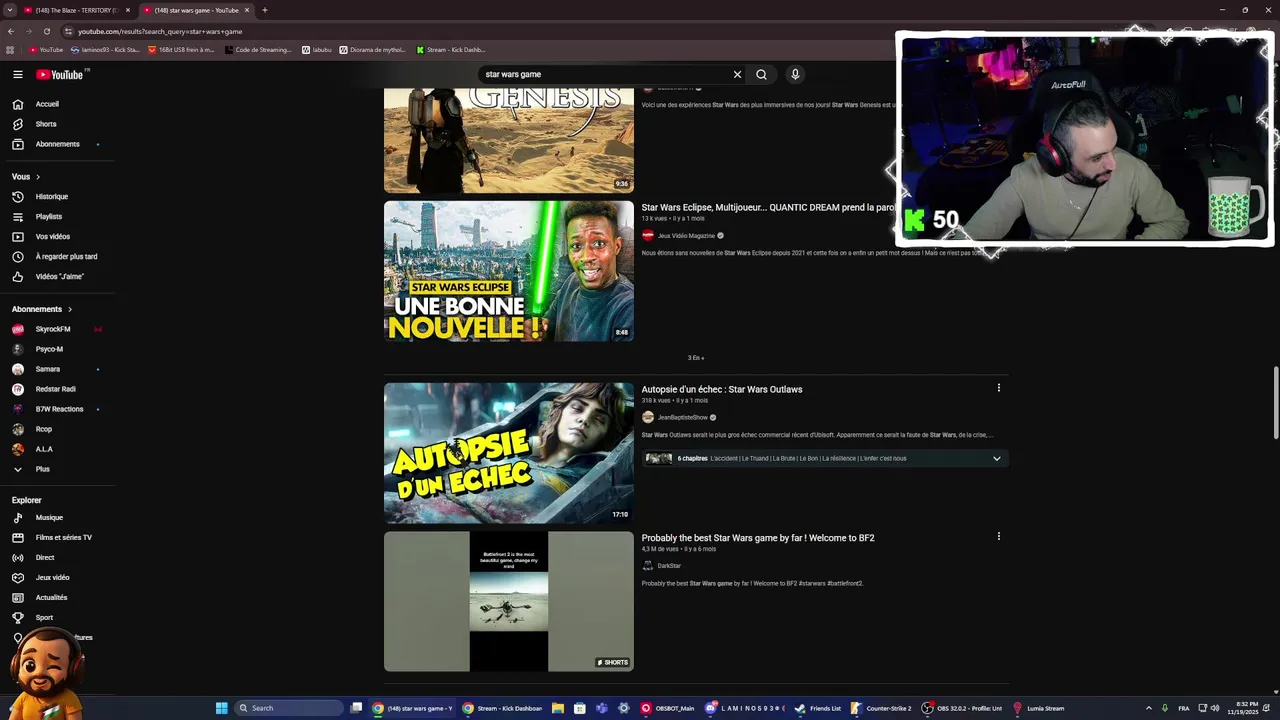This screenshot has width=1280, height=720.
Task: Open the 16Bit USB frein bookmark
Action: click(181, 49)
